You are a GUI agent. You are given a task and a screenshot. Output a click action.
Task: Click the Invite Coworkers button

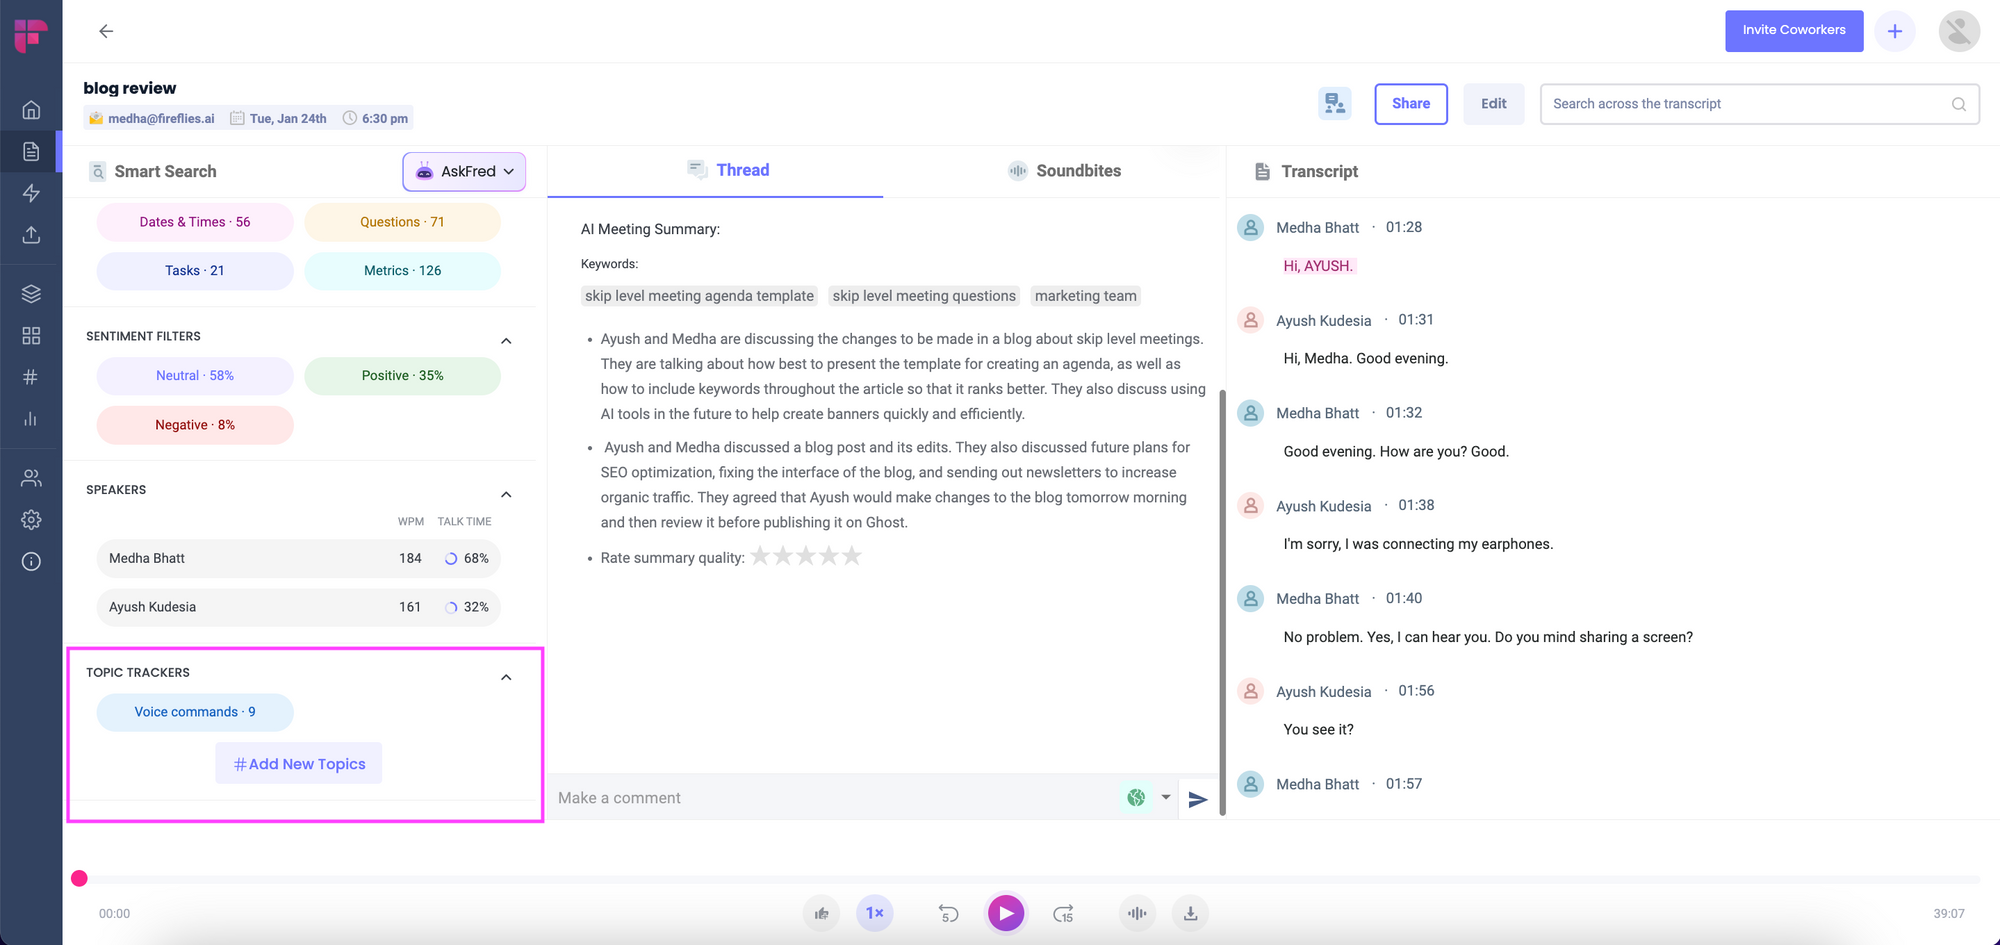[1793, 30]
